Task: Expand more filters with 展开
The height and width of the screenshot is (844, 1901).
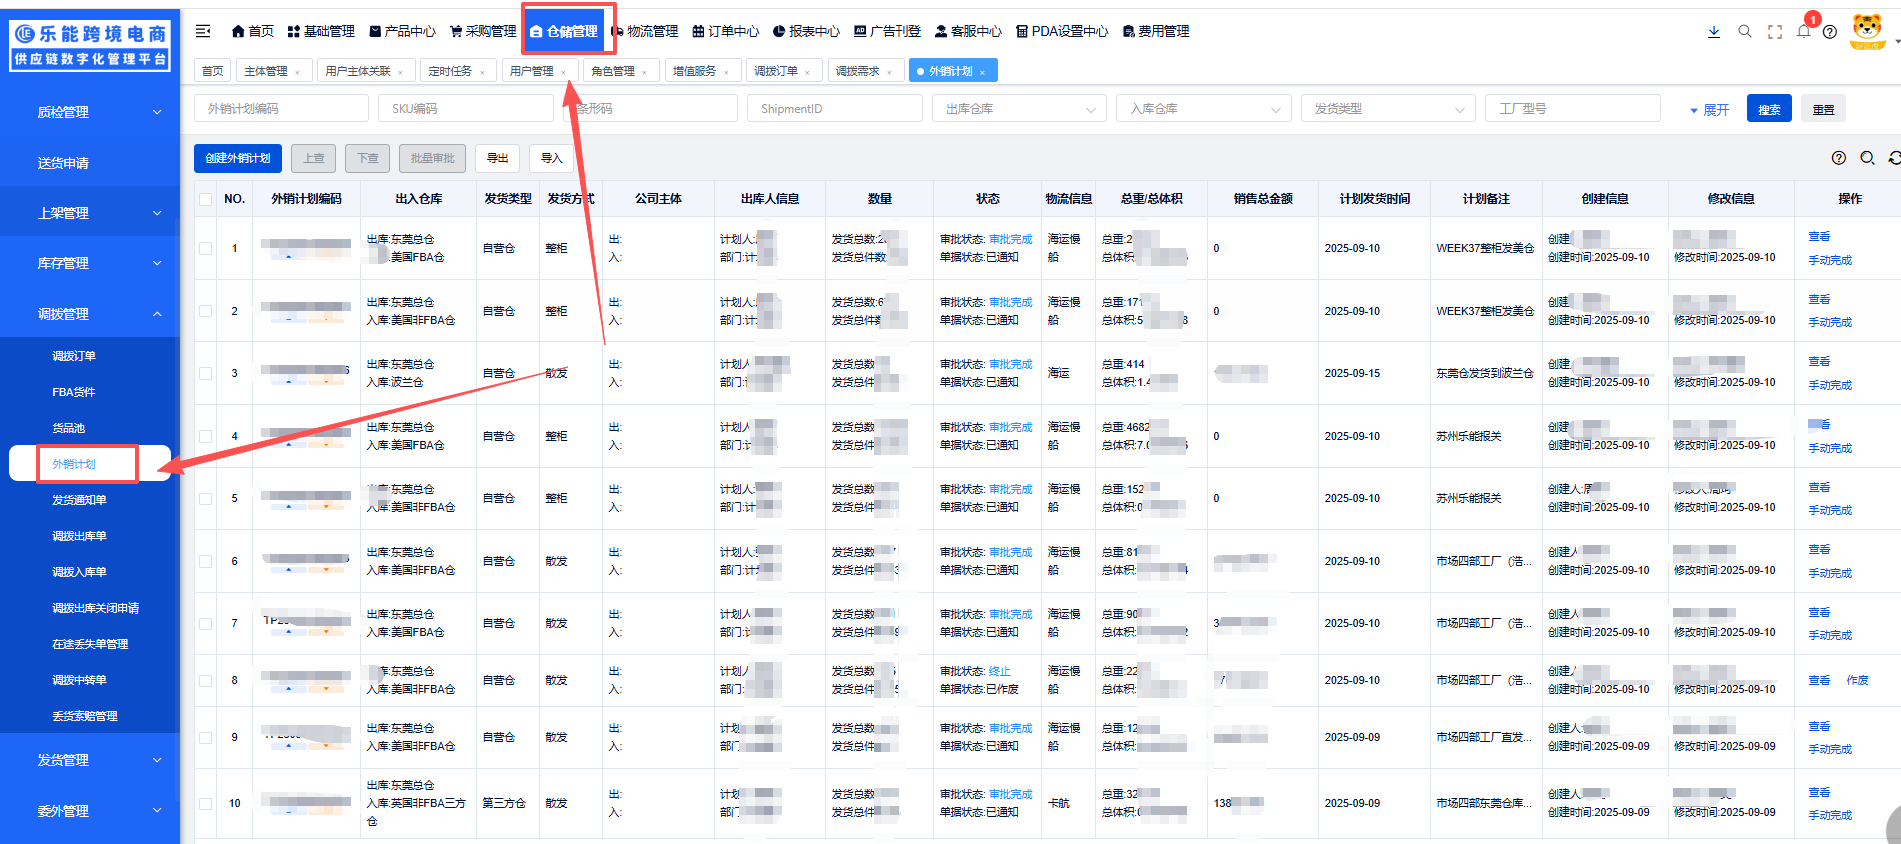Action: click(x=1710, y=109)
